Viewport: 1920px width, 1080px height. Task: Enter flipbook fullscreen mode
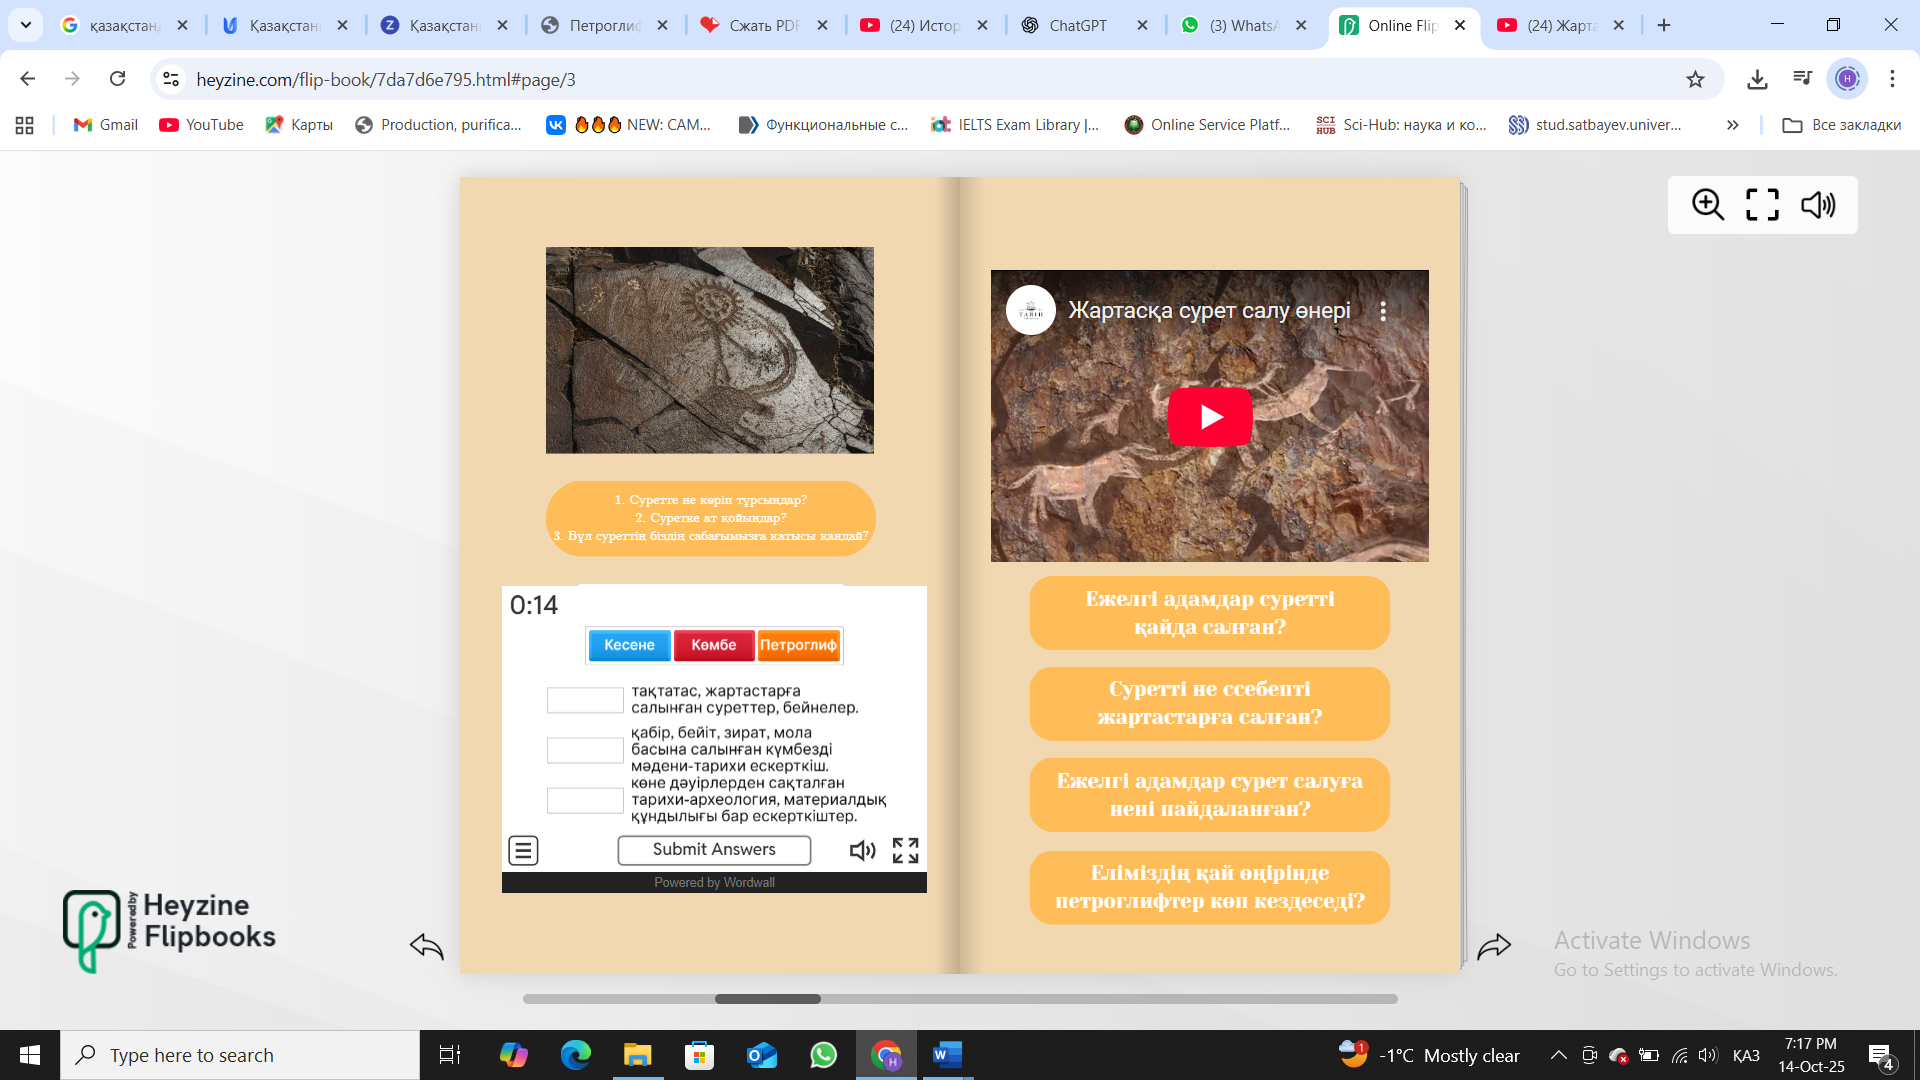click(x=1762, y=205)
